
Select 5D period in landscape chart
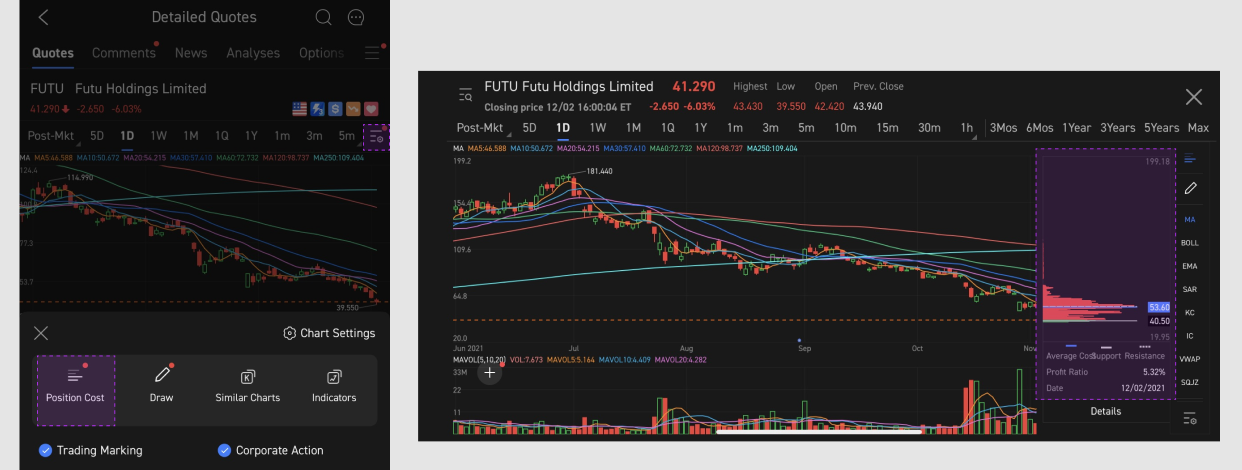tap(530, 128)
